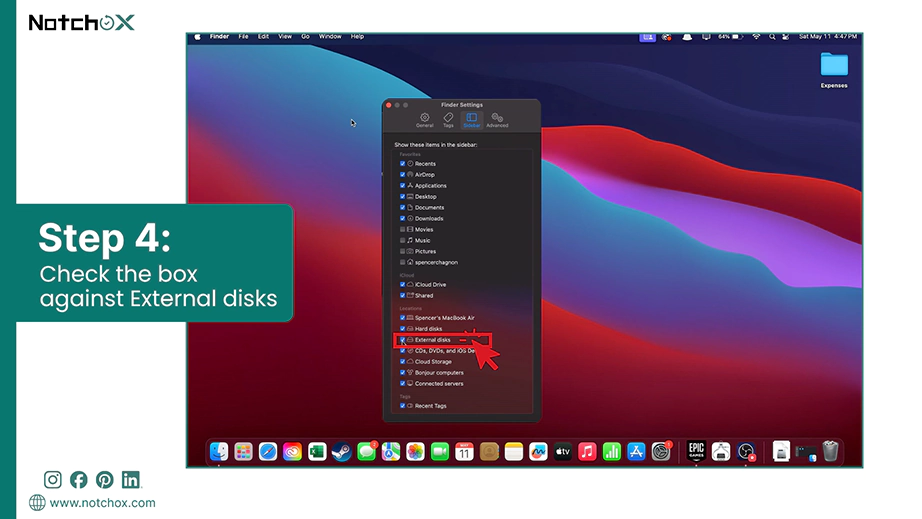The height and width of the screenshot is (519, 922).
Task: Toggle the Applications checkbox
Action: (x=403, y=186)
